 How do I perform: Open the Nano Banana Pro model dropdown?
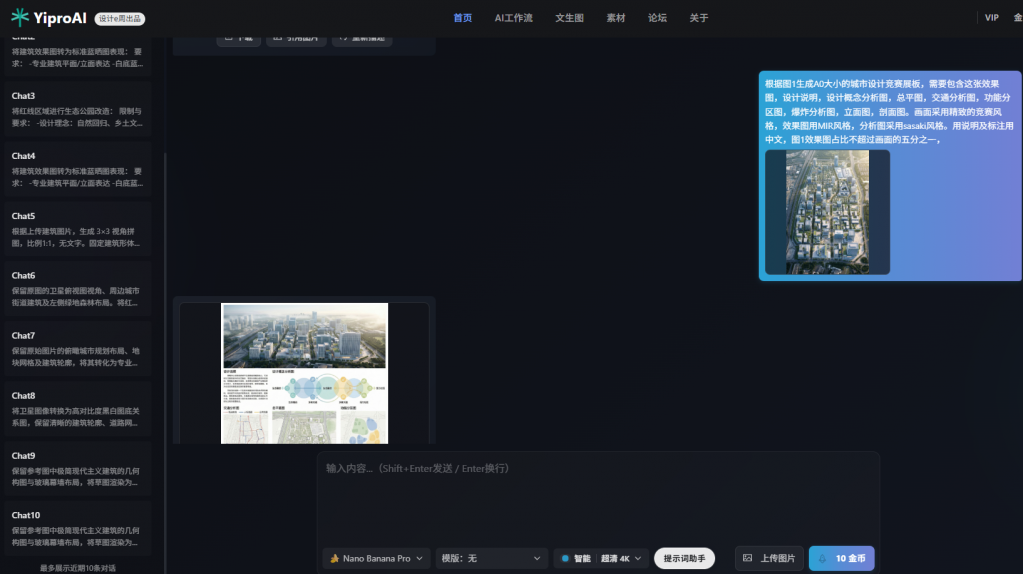(x=376, y=558)
